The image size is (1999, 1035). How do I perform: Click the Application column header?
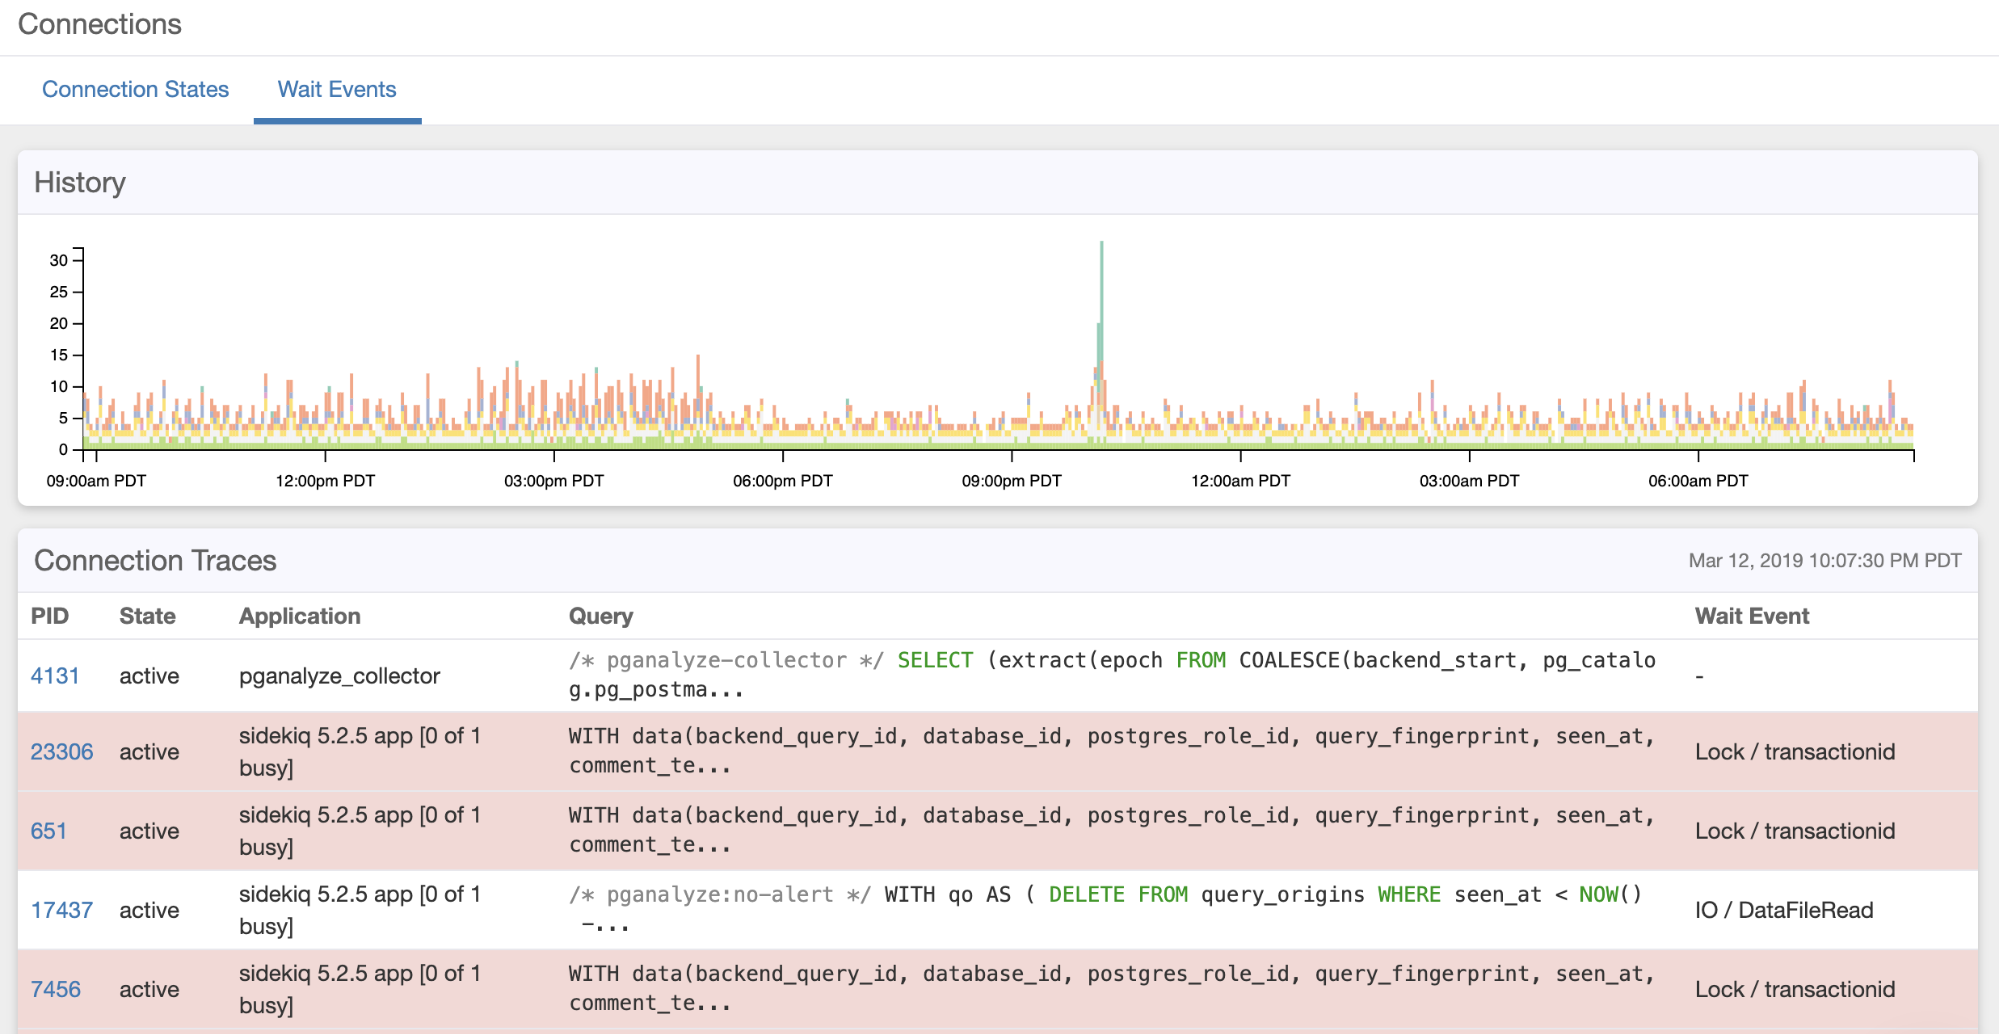point(300,616)
